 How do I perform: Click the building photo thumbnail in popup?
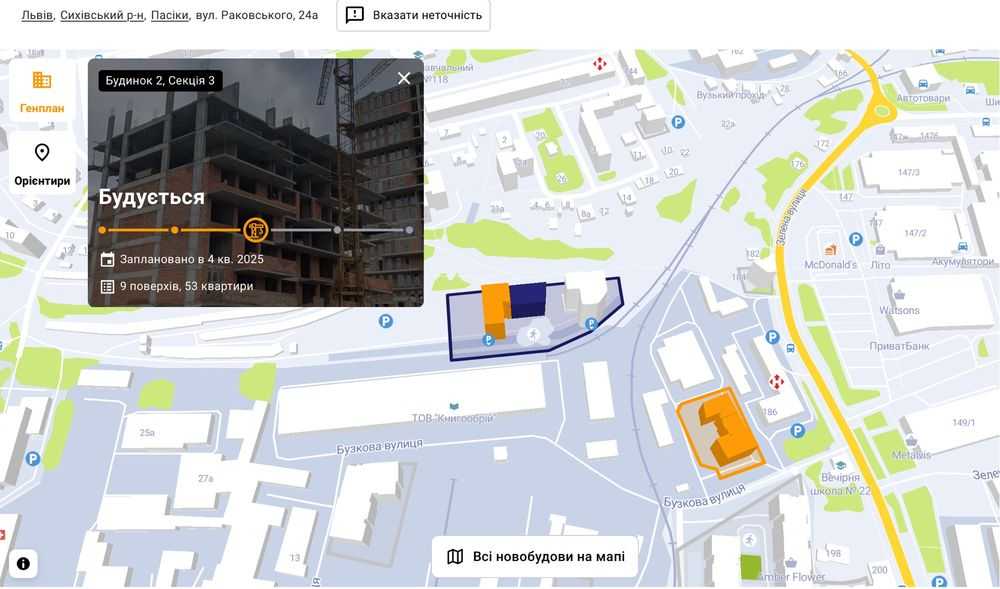[x=256, y=183]
